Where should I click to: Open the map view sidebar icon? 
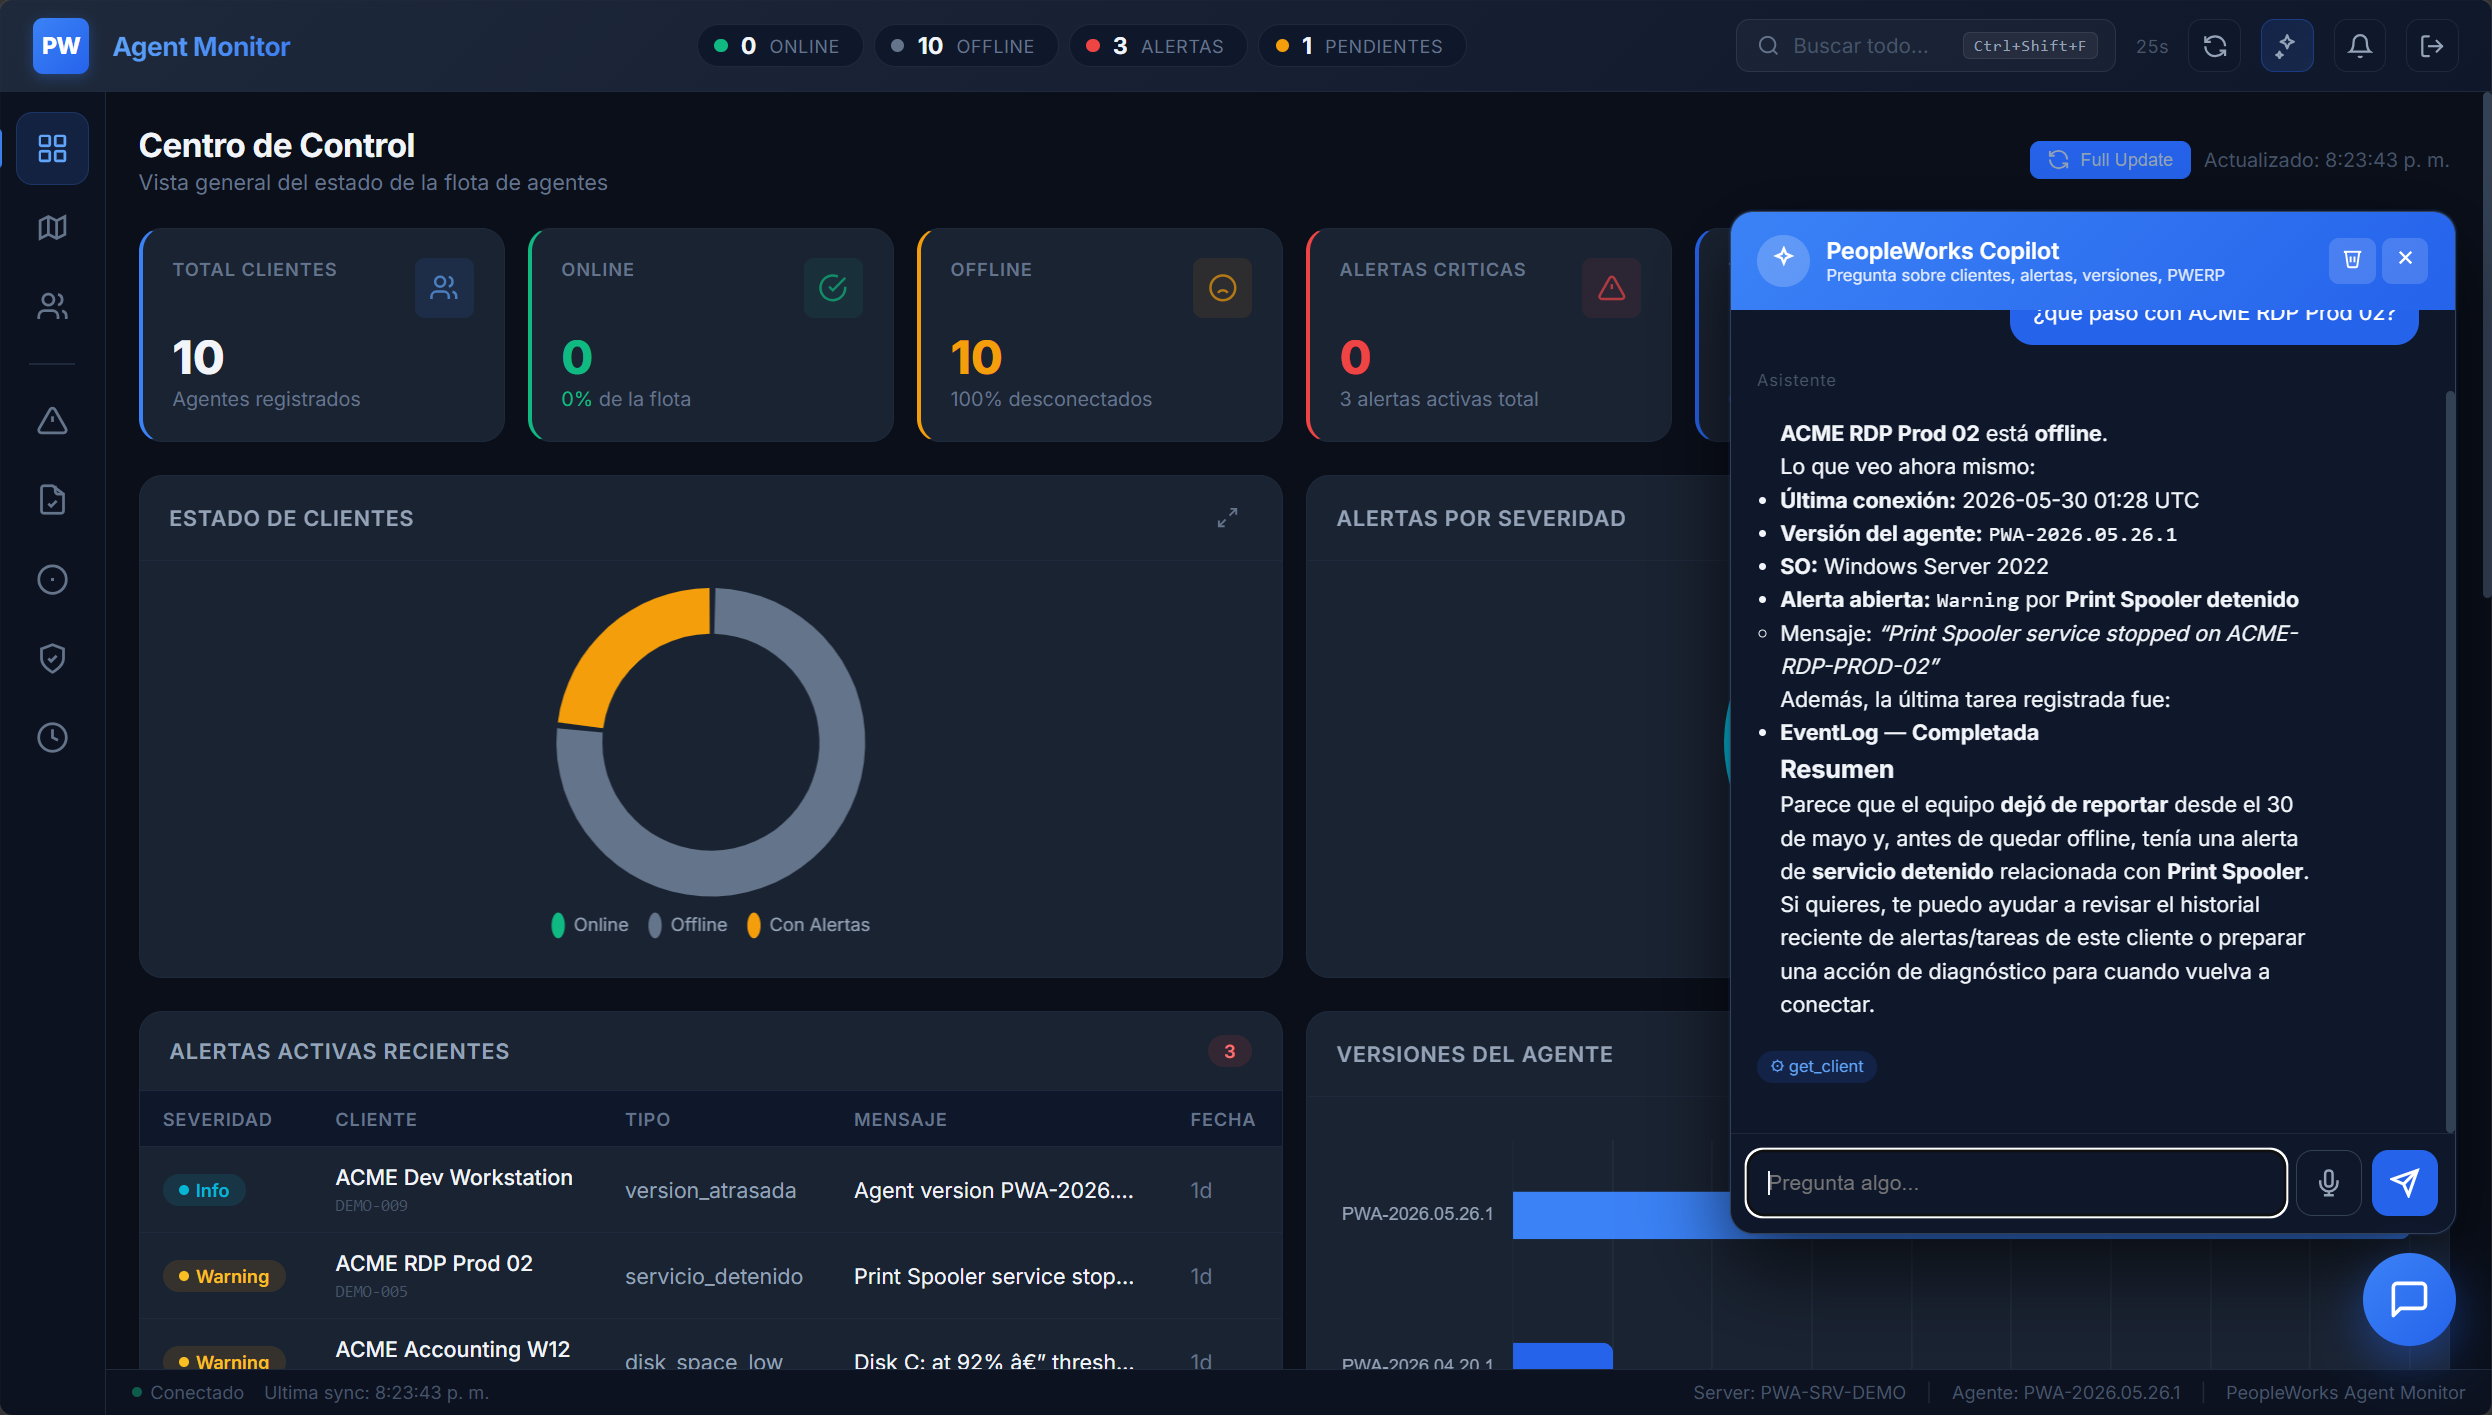click(52, 228)
